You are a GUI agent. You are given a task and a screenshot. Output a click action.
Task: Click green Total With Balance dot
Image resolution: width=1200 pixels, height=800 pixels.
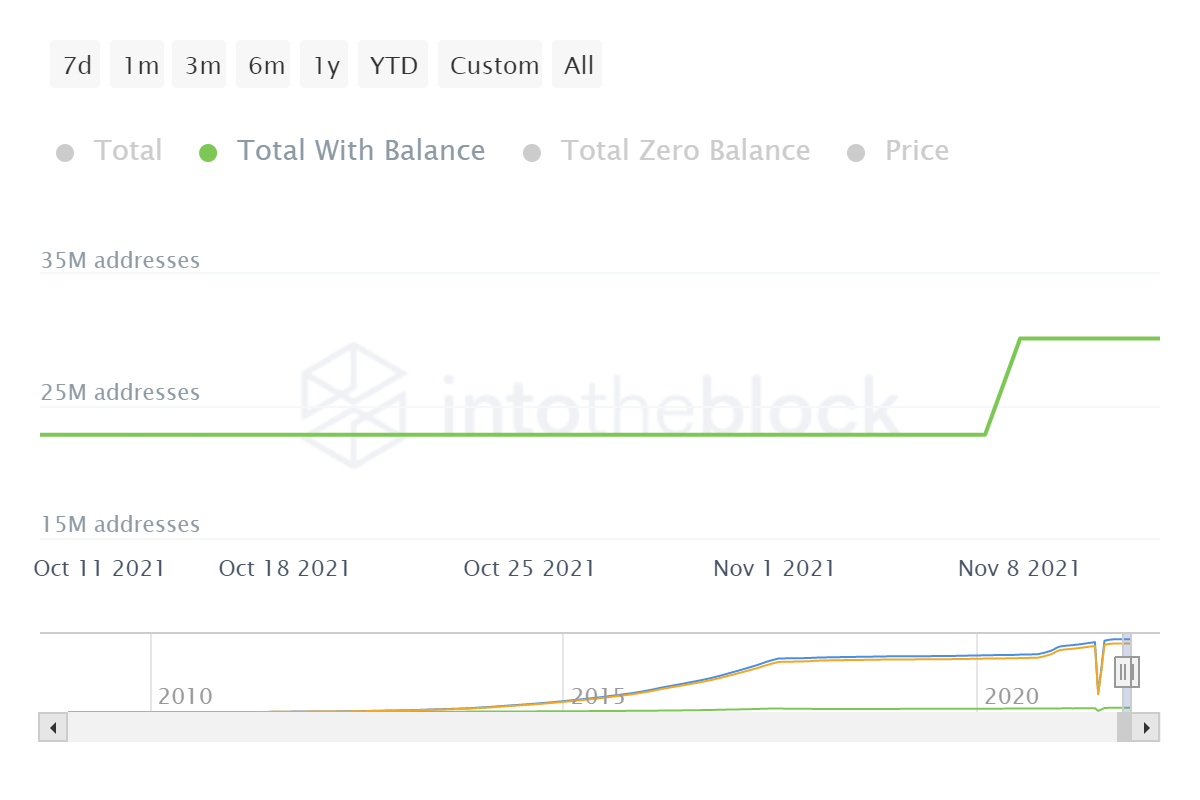[x=208, y=153]
